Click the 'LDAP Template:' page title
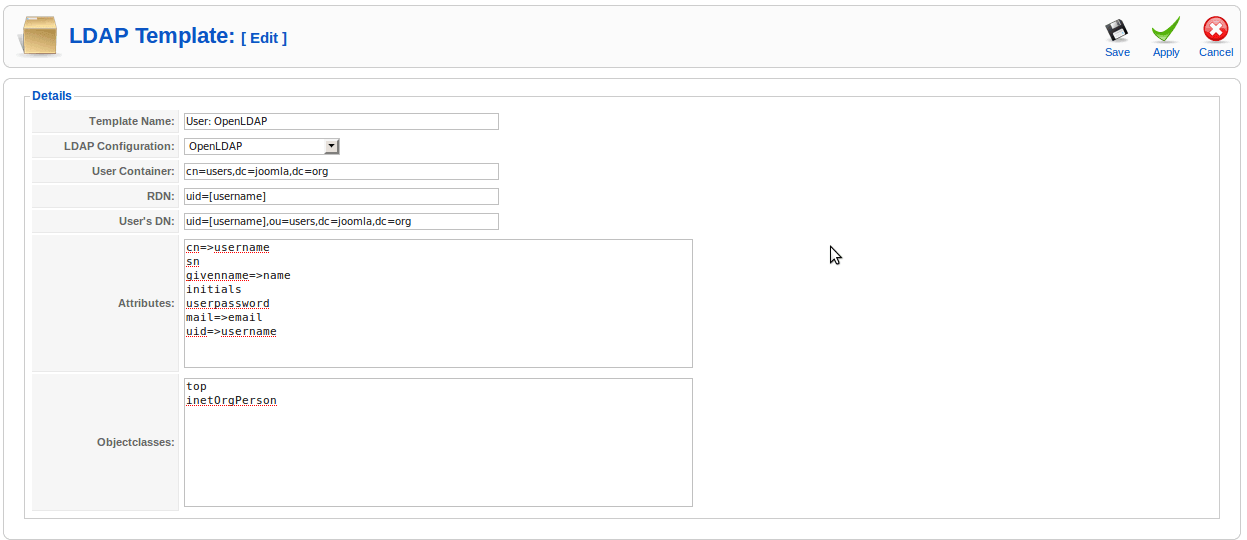Viewport: 1247px width, 540px height. pos(151,37)
